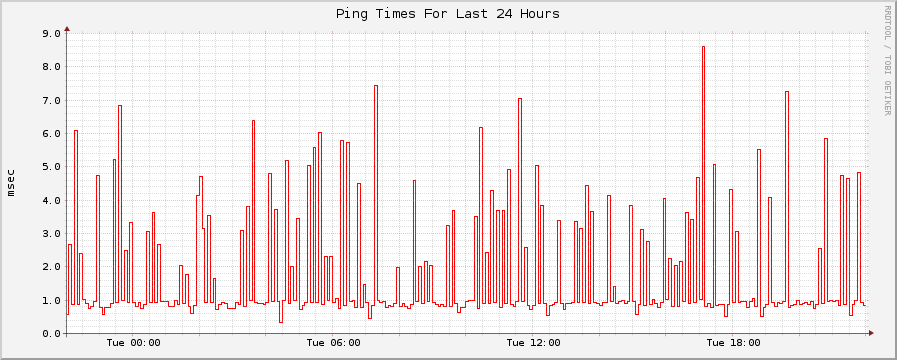Click the 6.0 y-axis value
The height and width of the screenshot is (360, 897).
point(51,133)
